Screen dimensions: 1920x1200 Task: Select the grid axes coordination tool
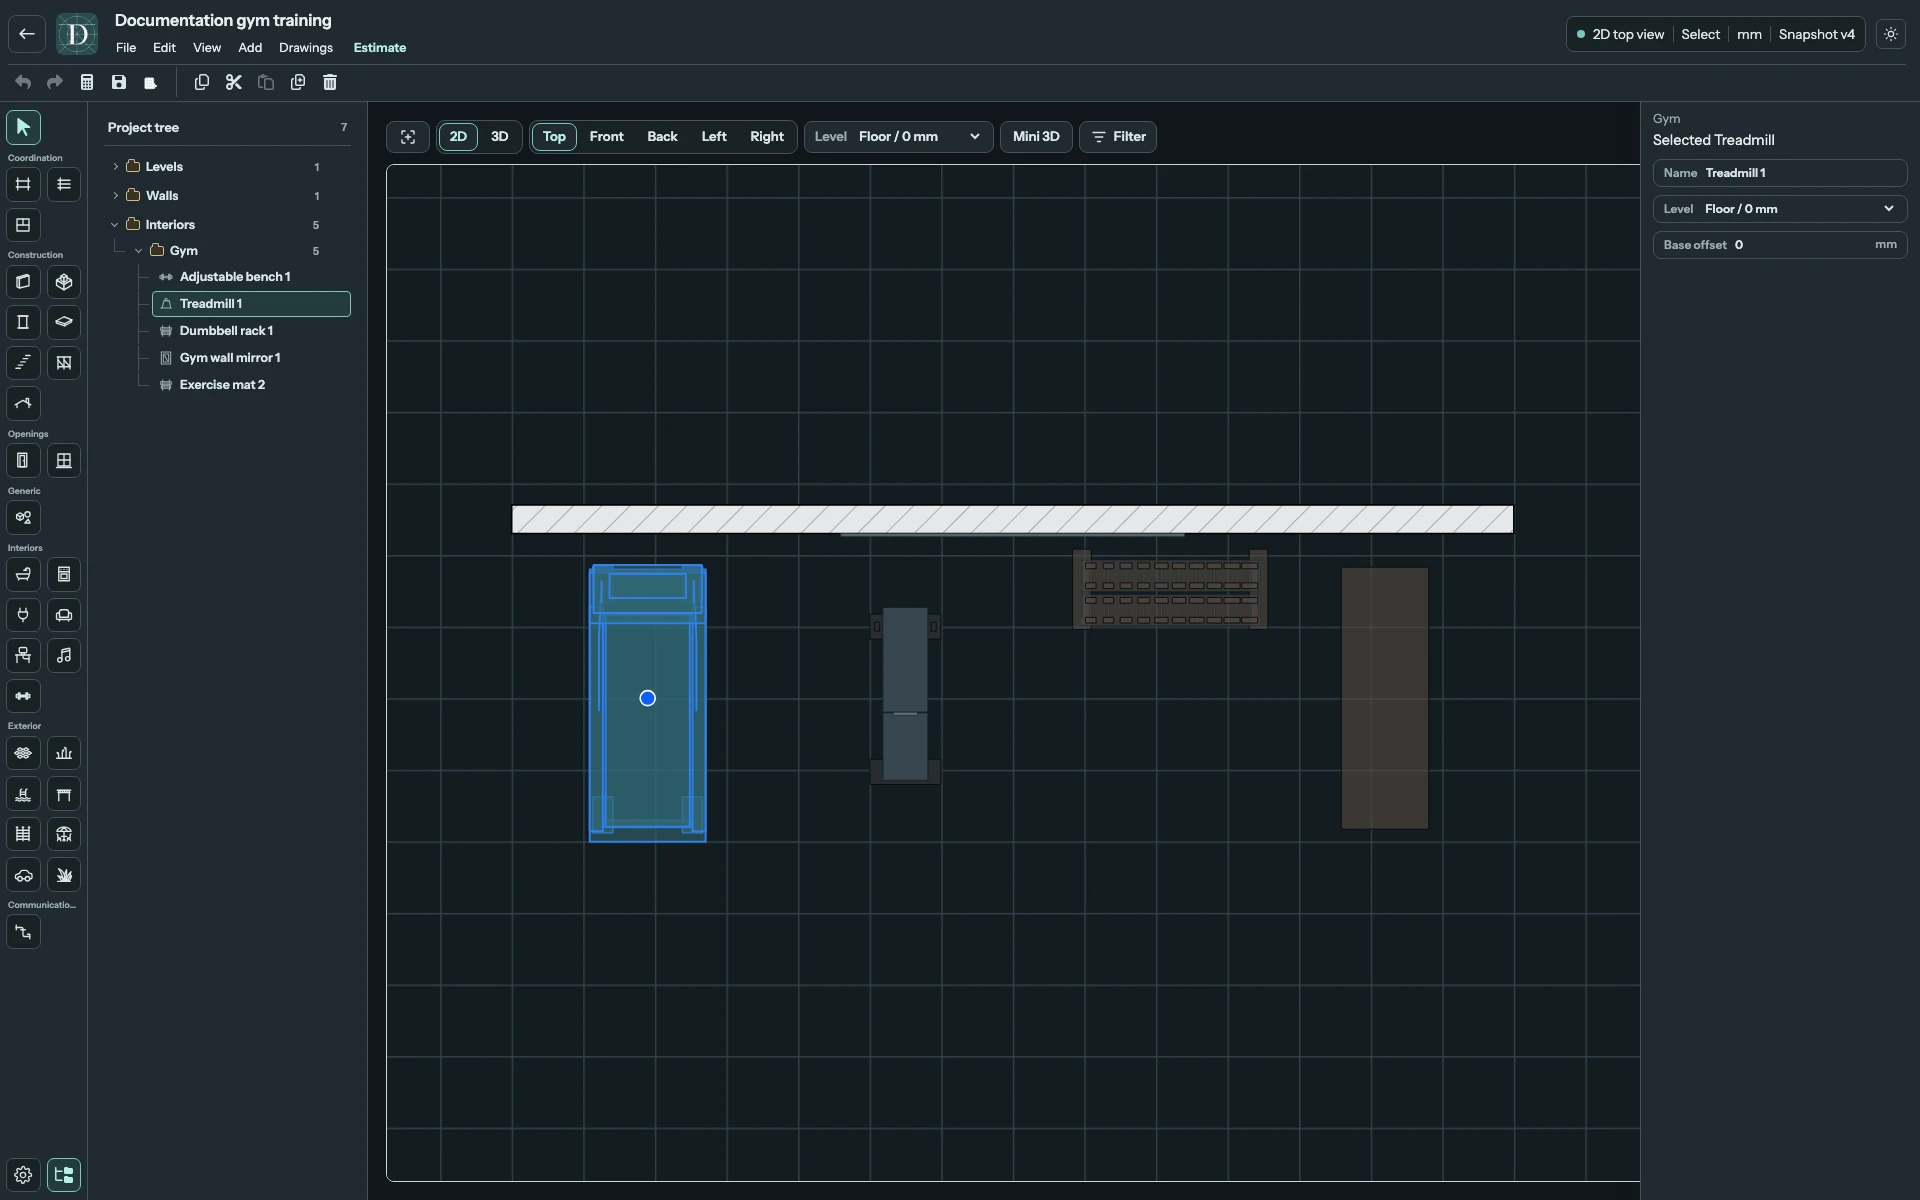tap(23, 184)
